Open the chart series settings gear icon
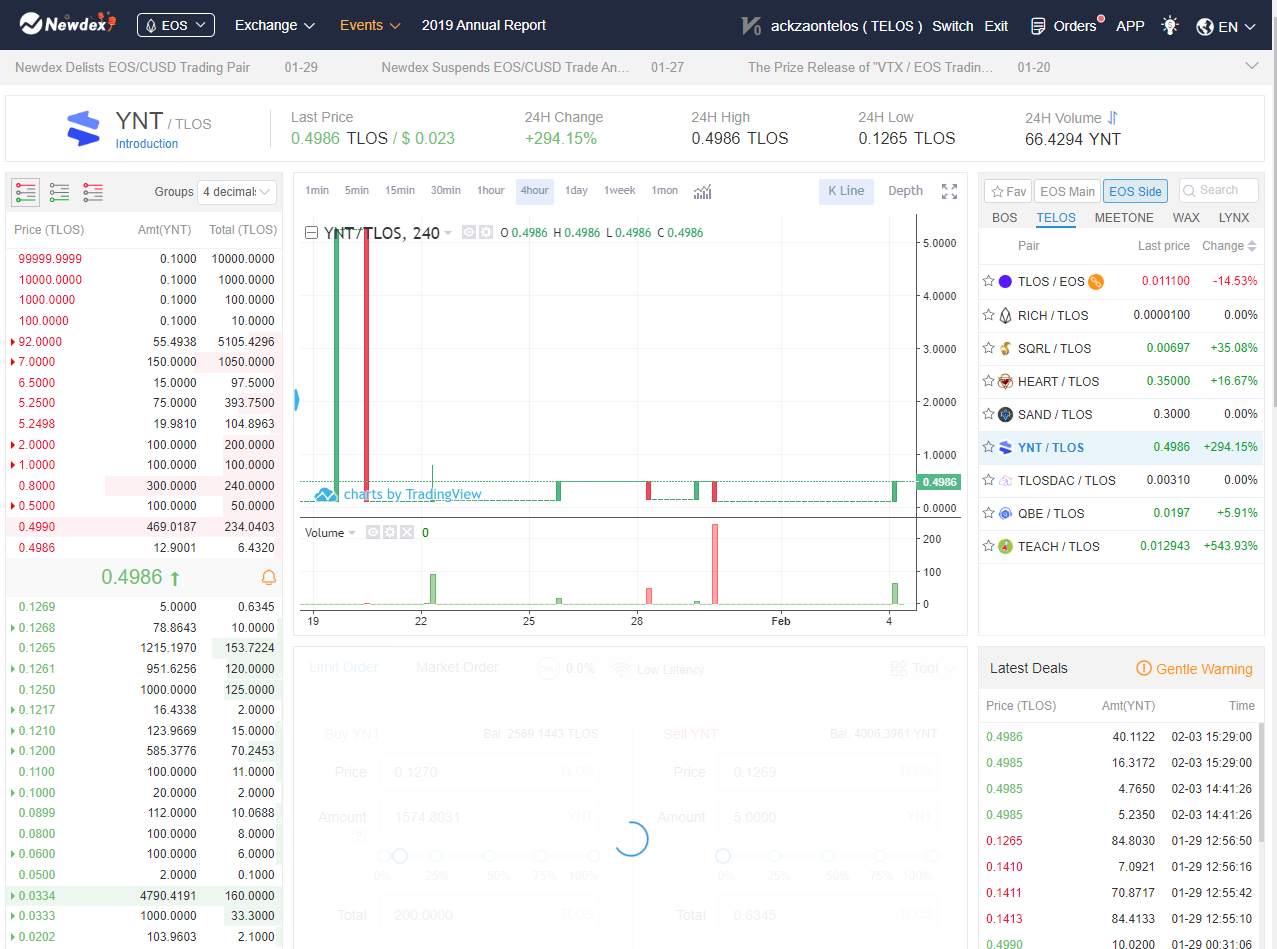1277x949 pixels. [x=485, y=233]
